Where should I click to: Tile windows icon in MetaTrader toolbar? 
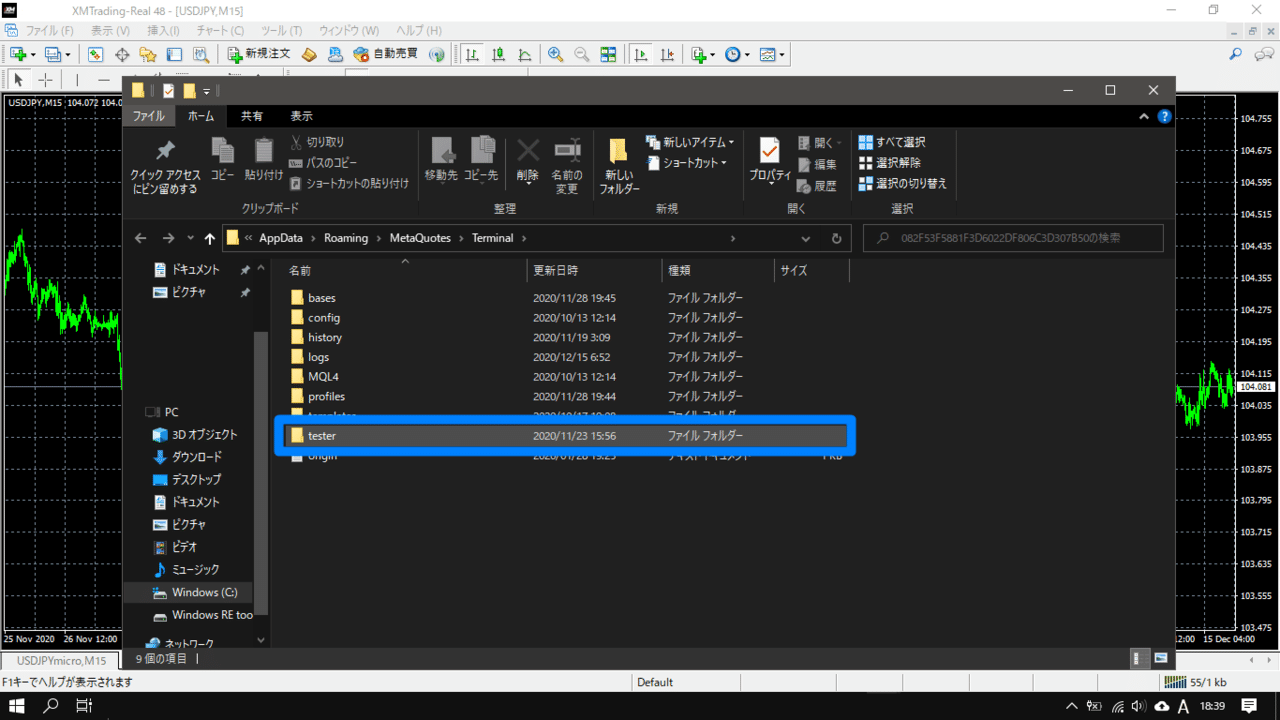pos(608,54)
